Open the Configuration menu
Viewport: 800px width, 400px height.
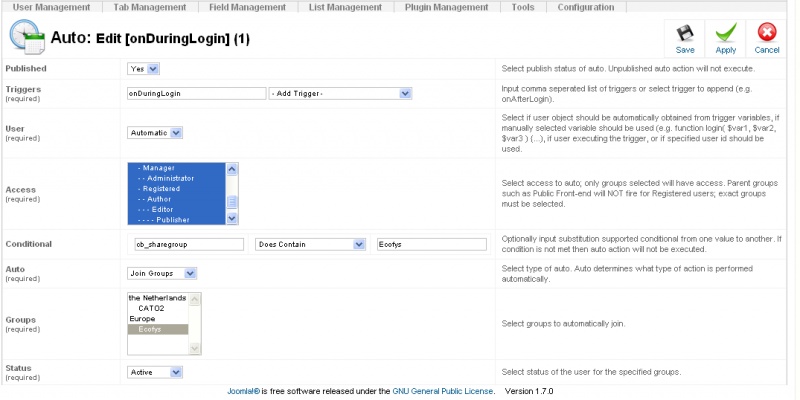click(586, 7)
